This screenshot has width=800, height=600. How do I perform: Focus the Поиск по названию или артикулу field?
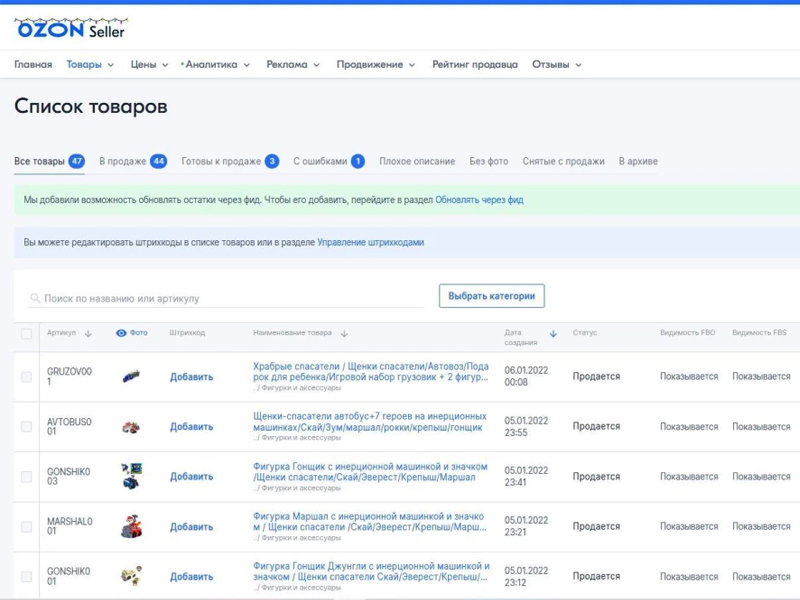226,298
